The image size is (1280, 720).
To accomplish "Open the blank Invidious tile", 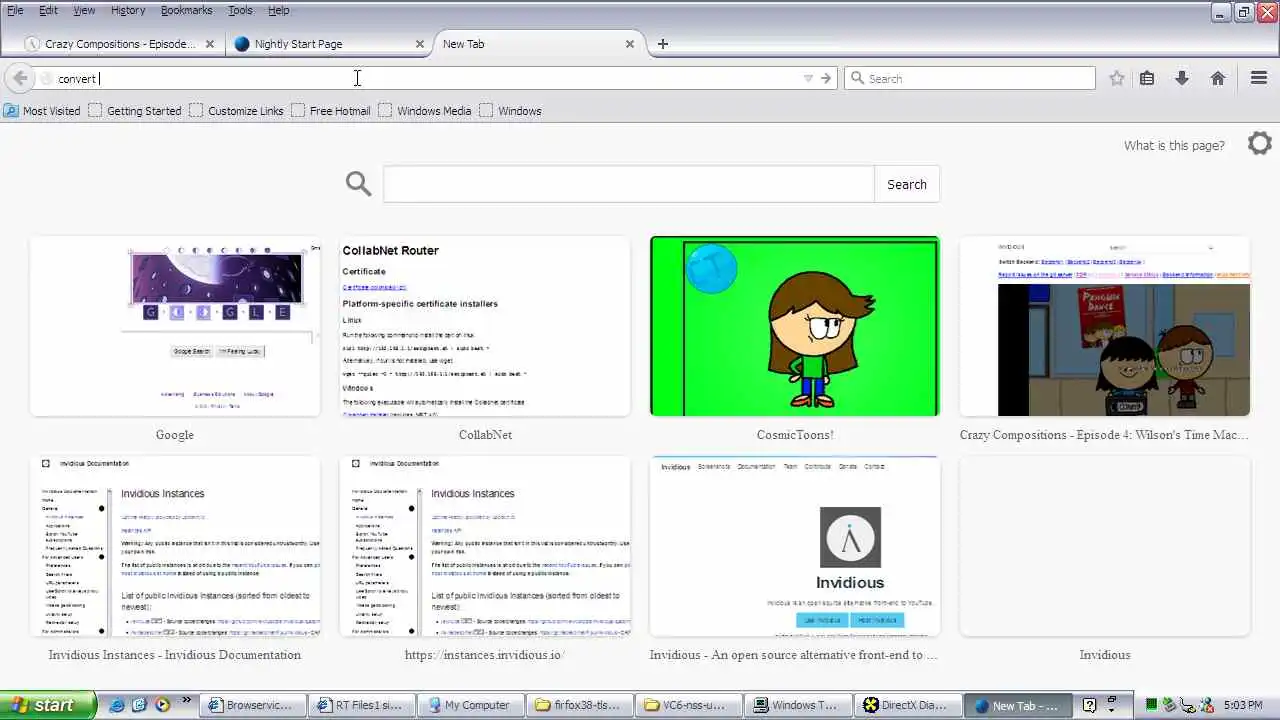I will click(1105, 547).
